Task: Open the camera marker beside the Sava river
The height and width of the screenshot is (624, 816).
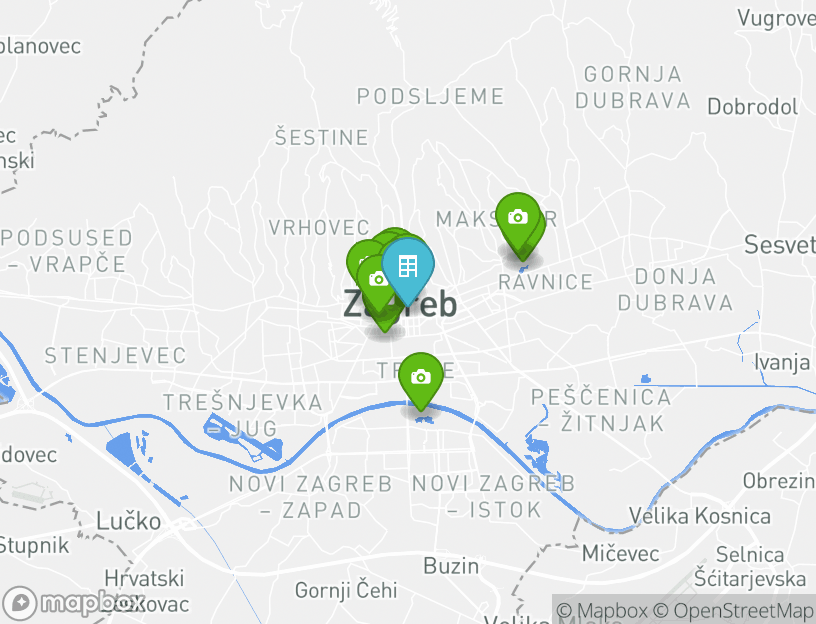Action: [420, 377]
